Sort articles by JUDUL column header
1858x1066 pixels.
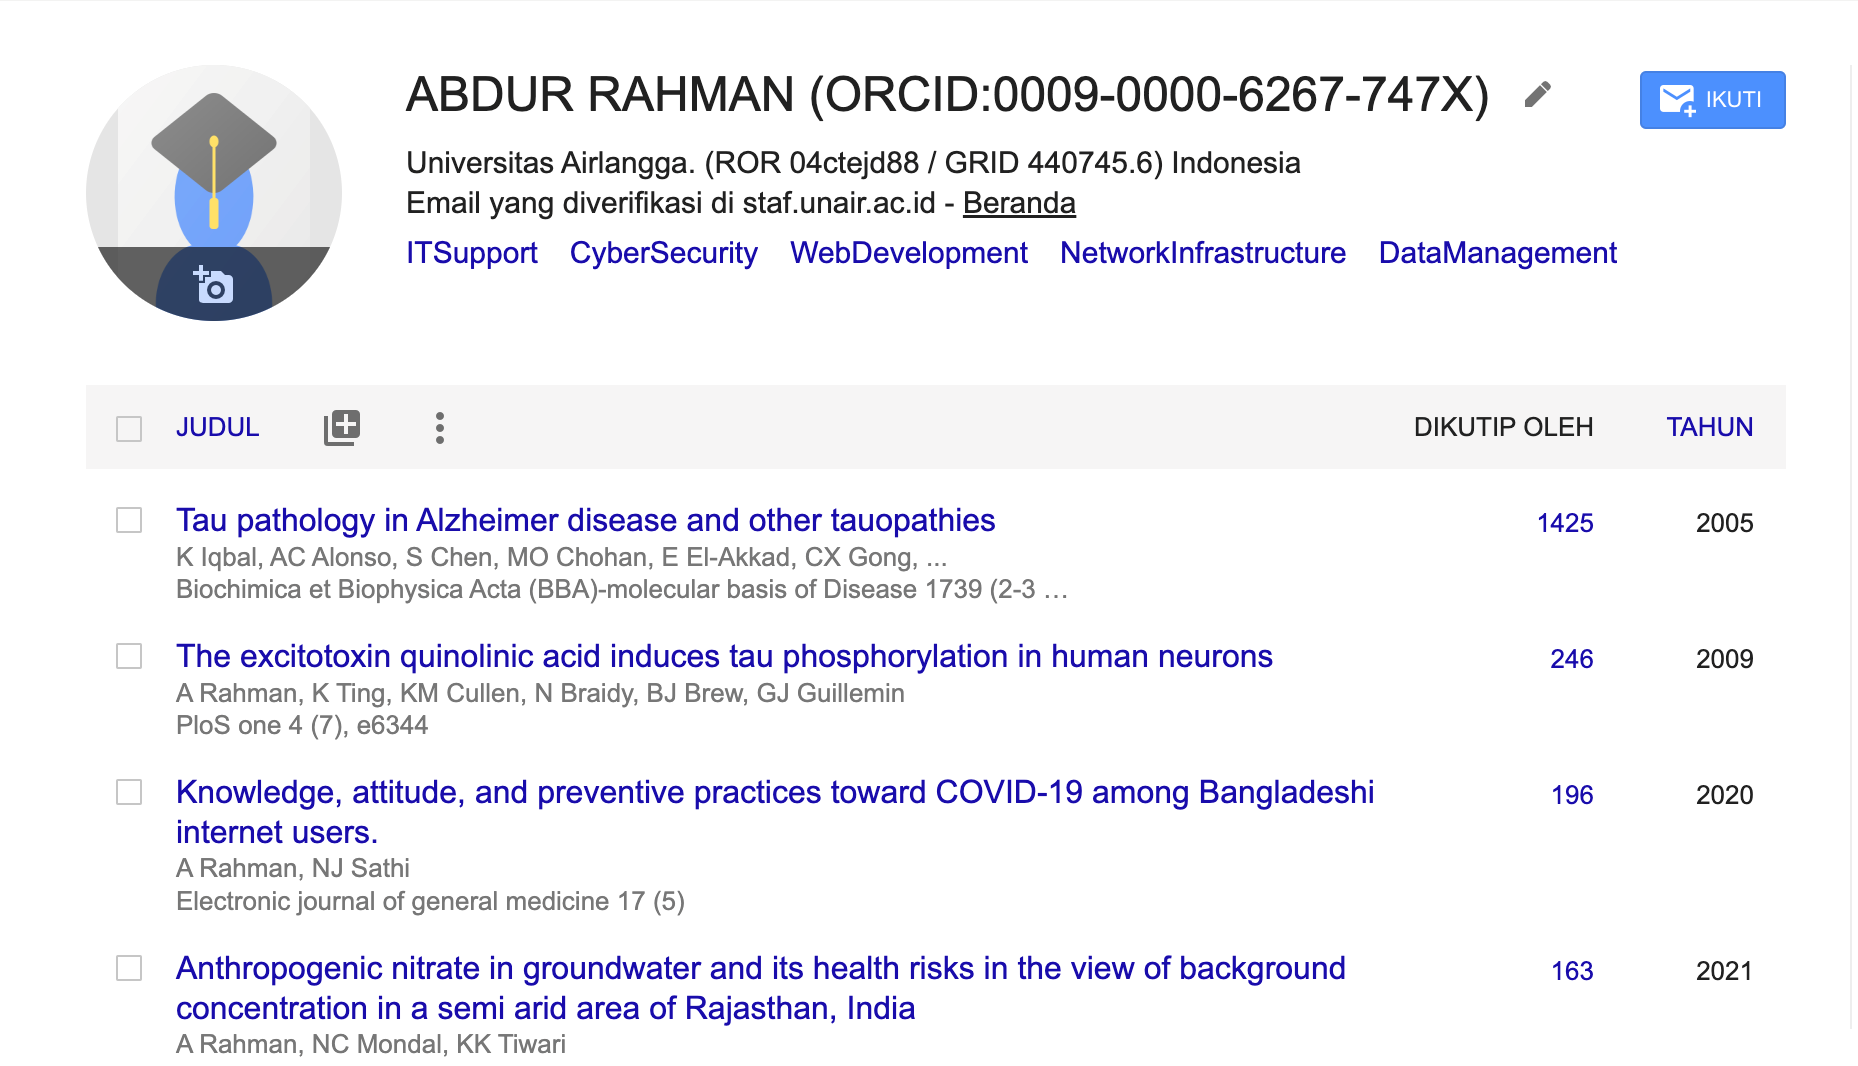pos(217,428)
